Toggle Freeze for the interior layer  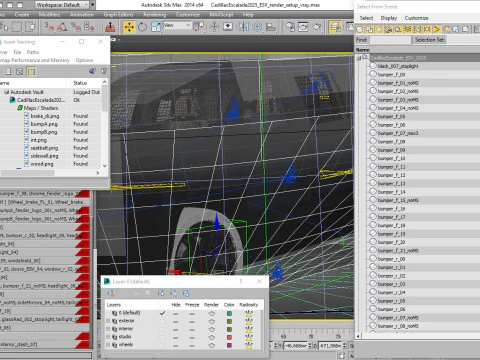(x=192, y=329)
